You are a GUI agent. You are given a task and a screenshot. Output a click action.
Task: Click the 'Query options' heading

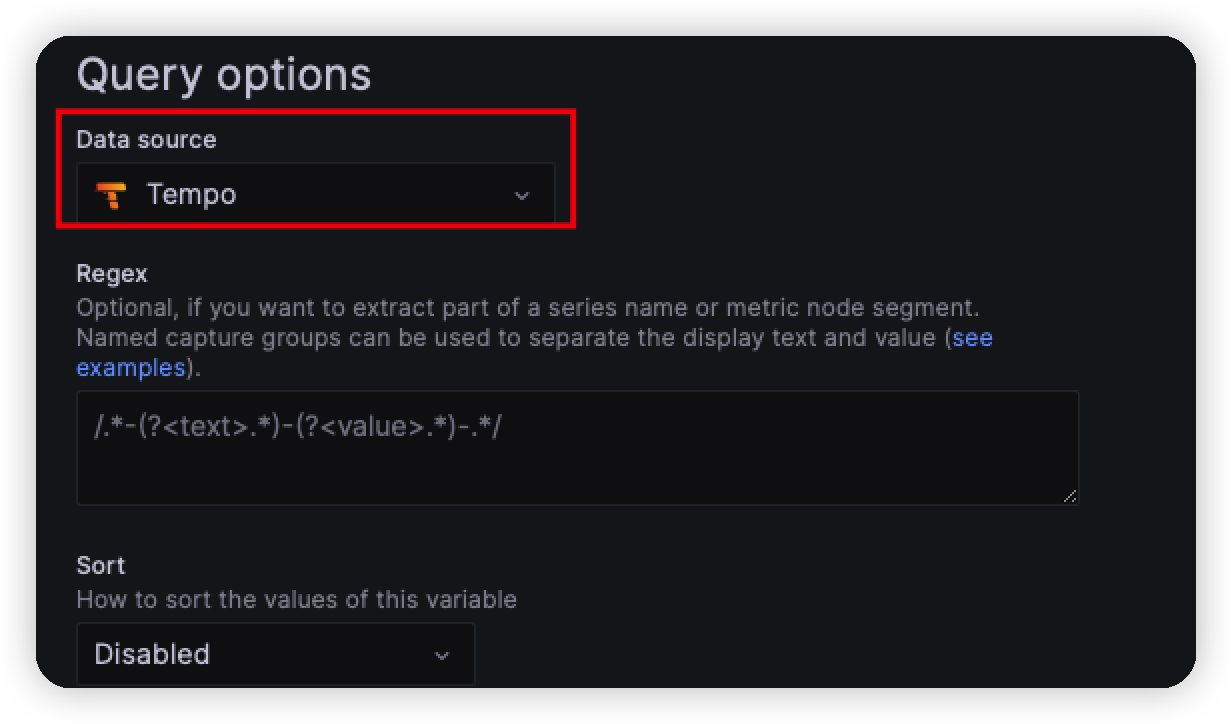point(225,73)
